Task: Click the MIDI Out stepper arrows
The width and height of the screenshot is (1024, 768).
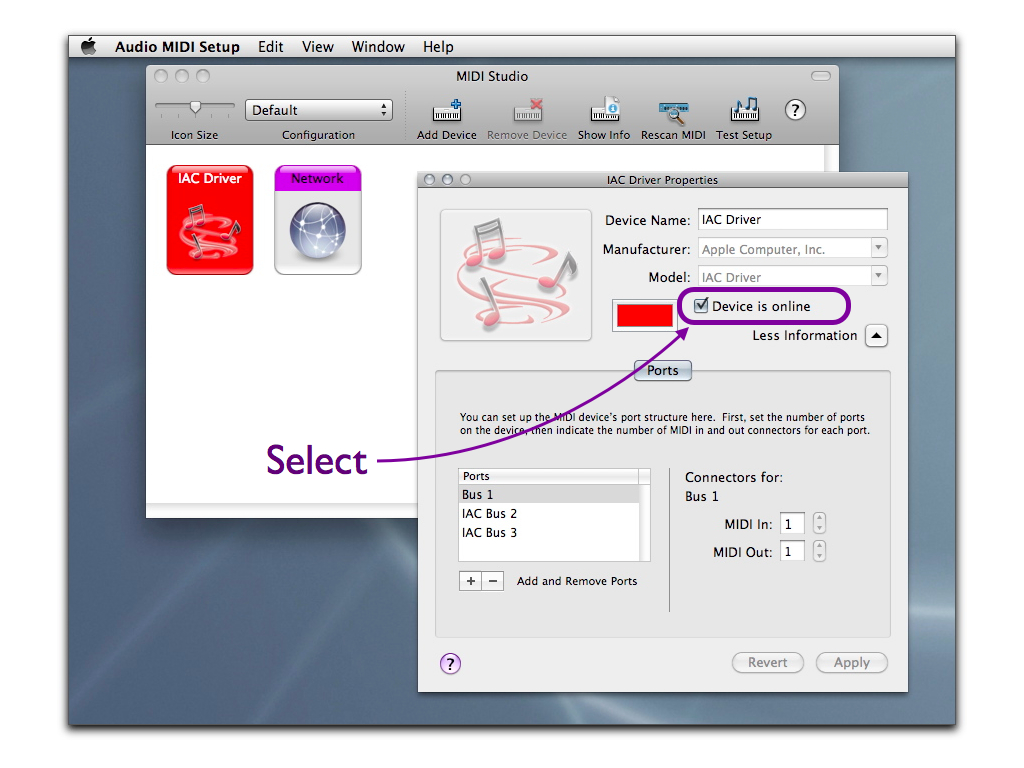Action: coord(820,552)
